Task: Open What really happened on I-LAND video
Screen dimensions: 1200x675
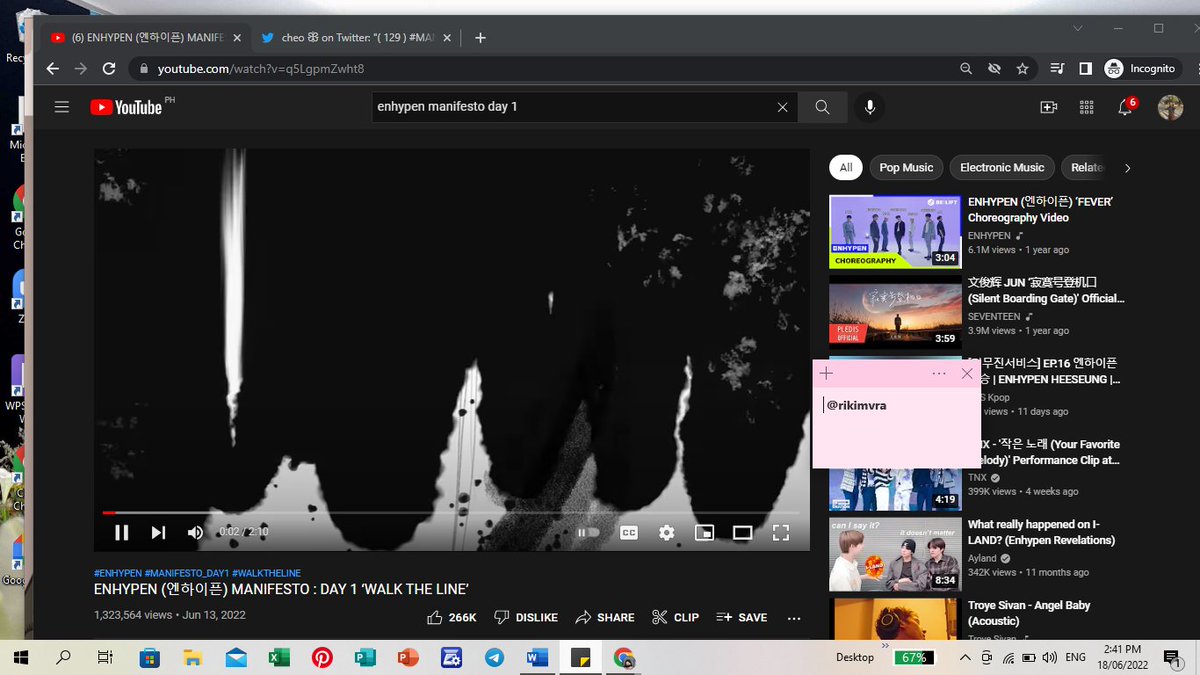Action: (895, 554)
